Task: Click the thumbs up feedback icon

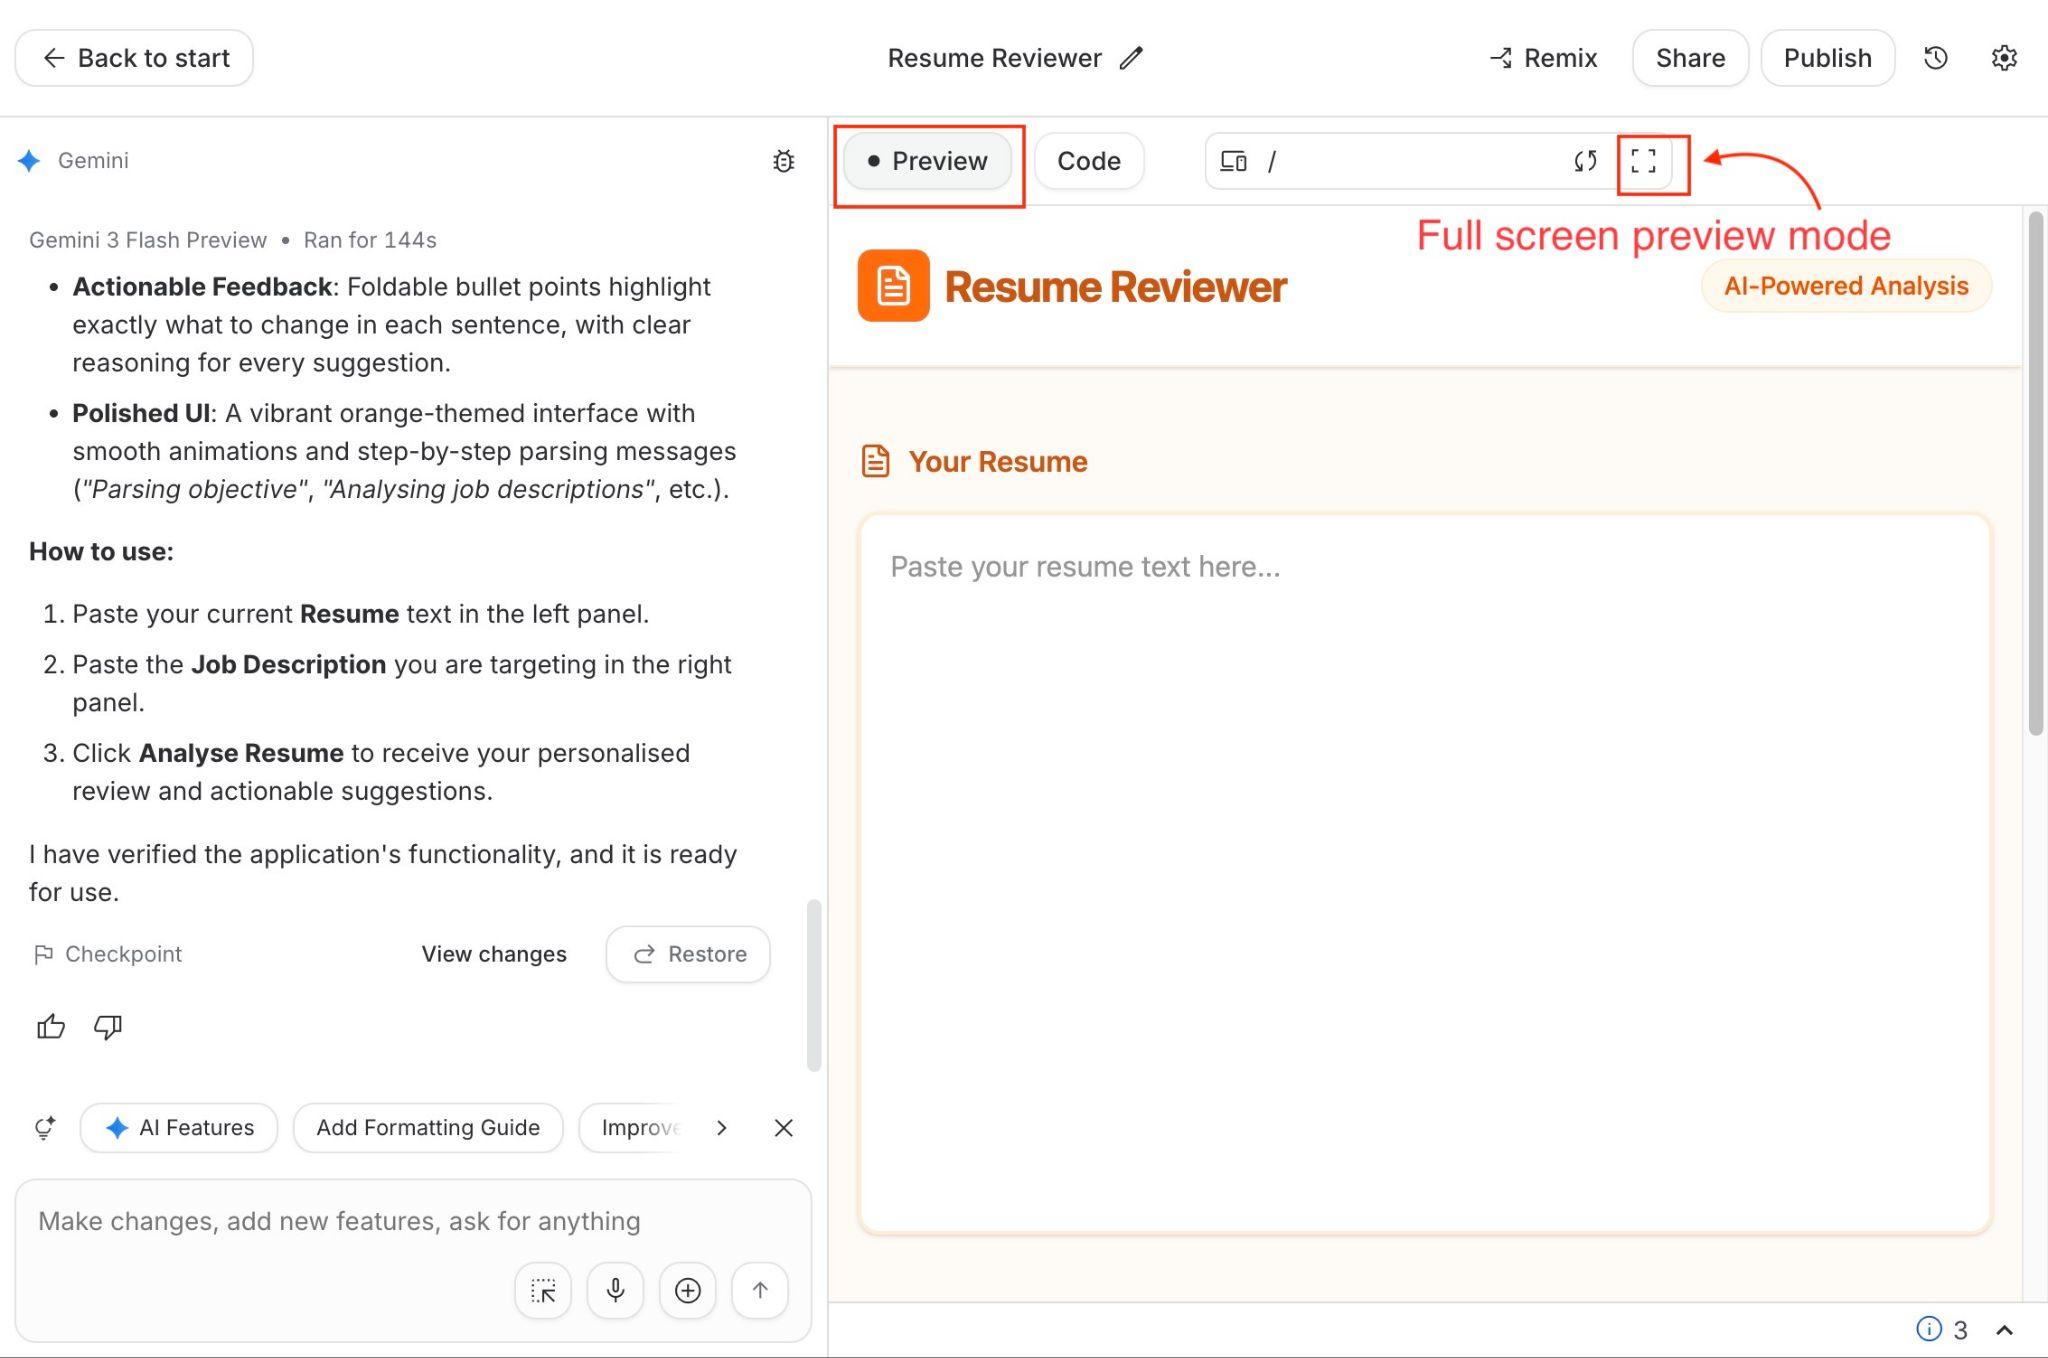Action: [x=51, y=1027]
